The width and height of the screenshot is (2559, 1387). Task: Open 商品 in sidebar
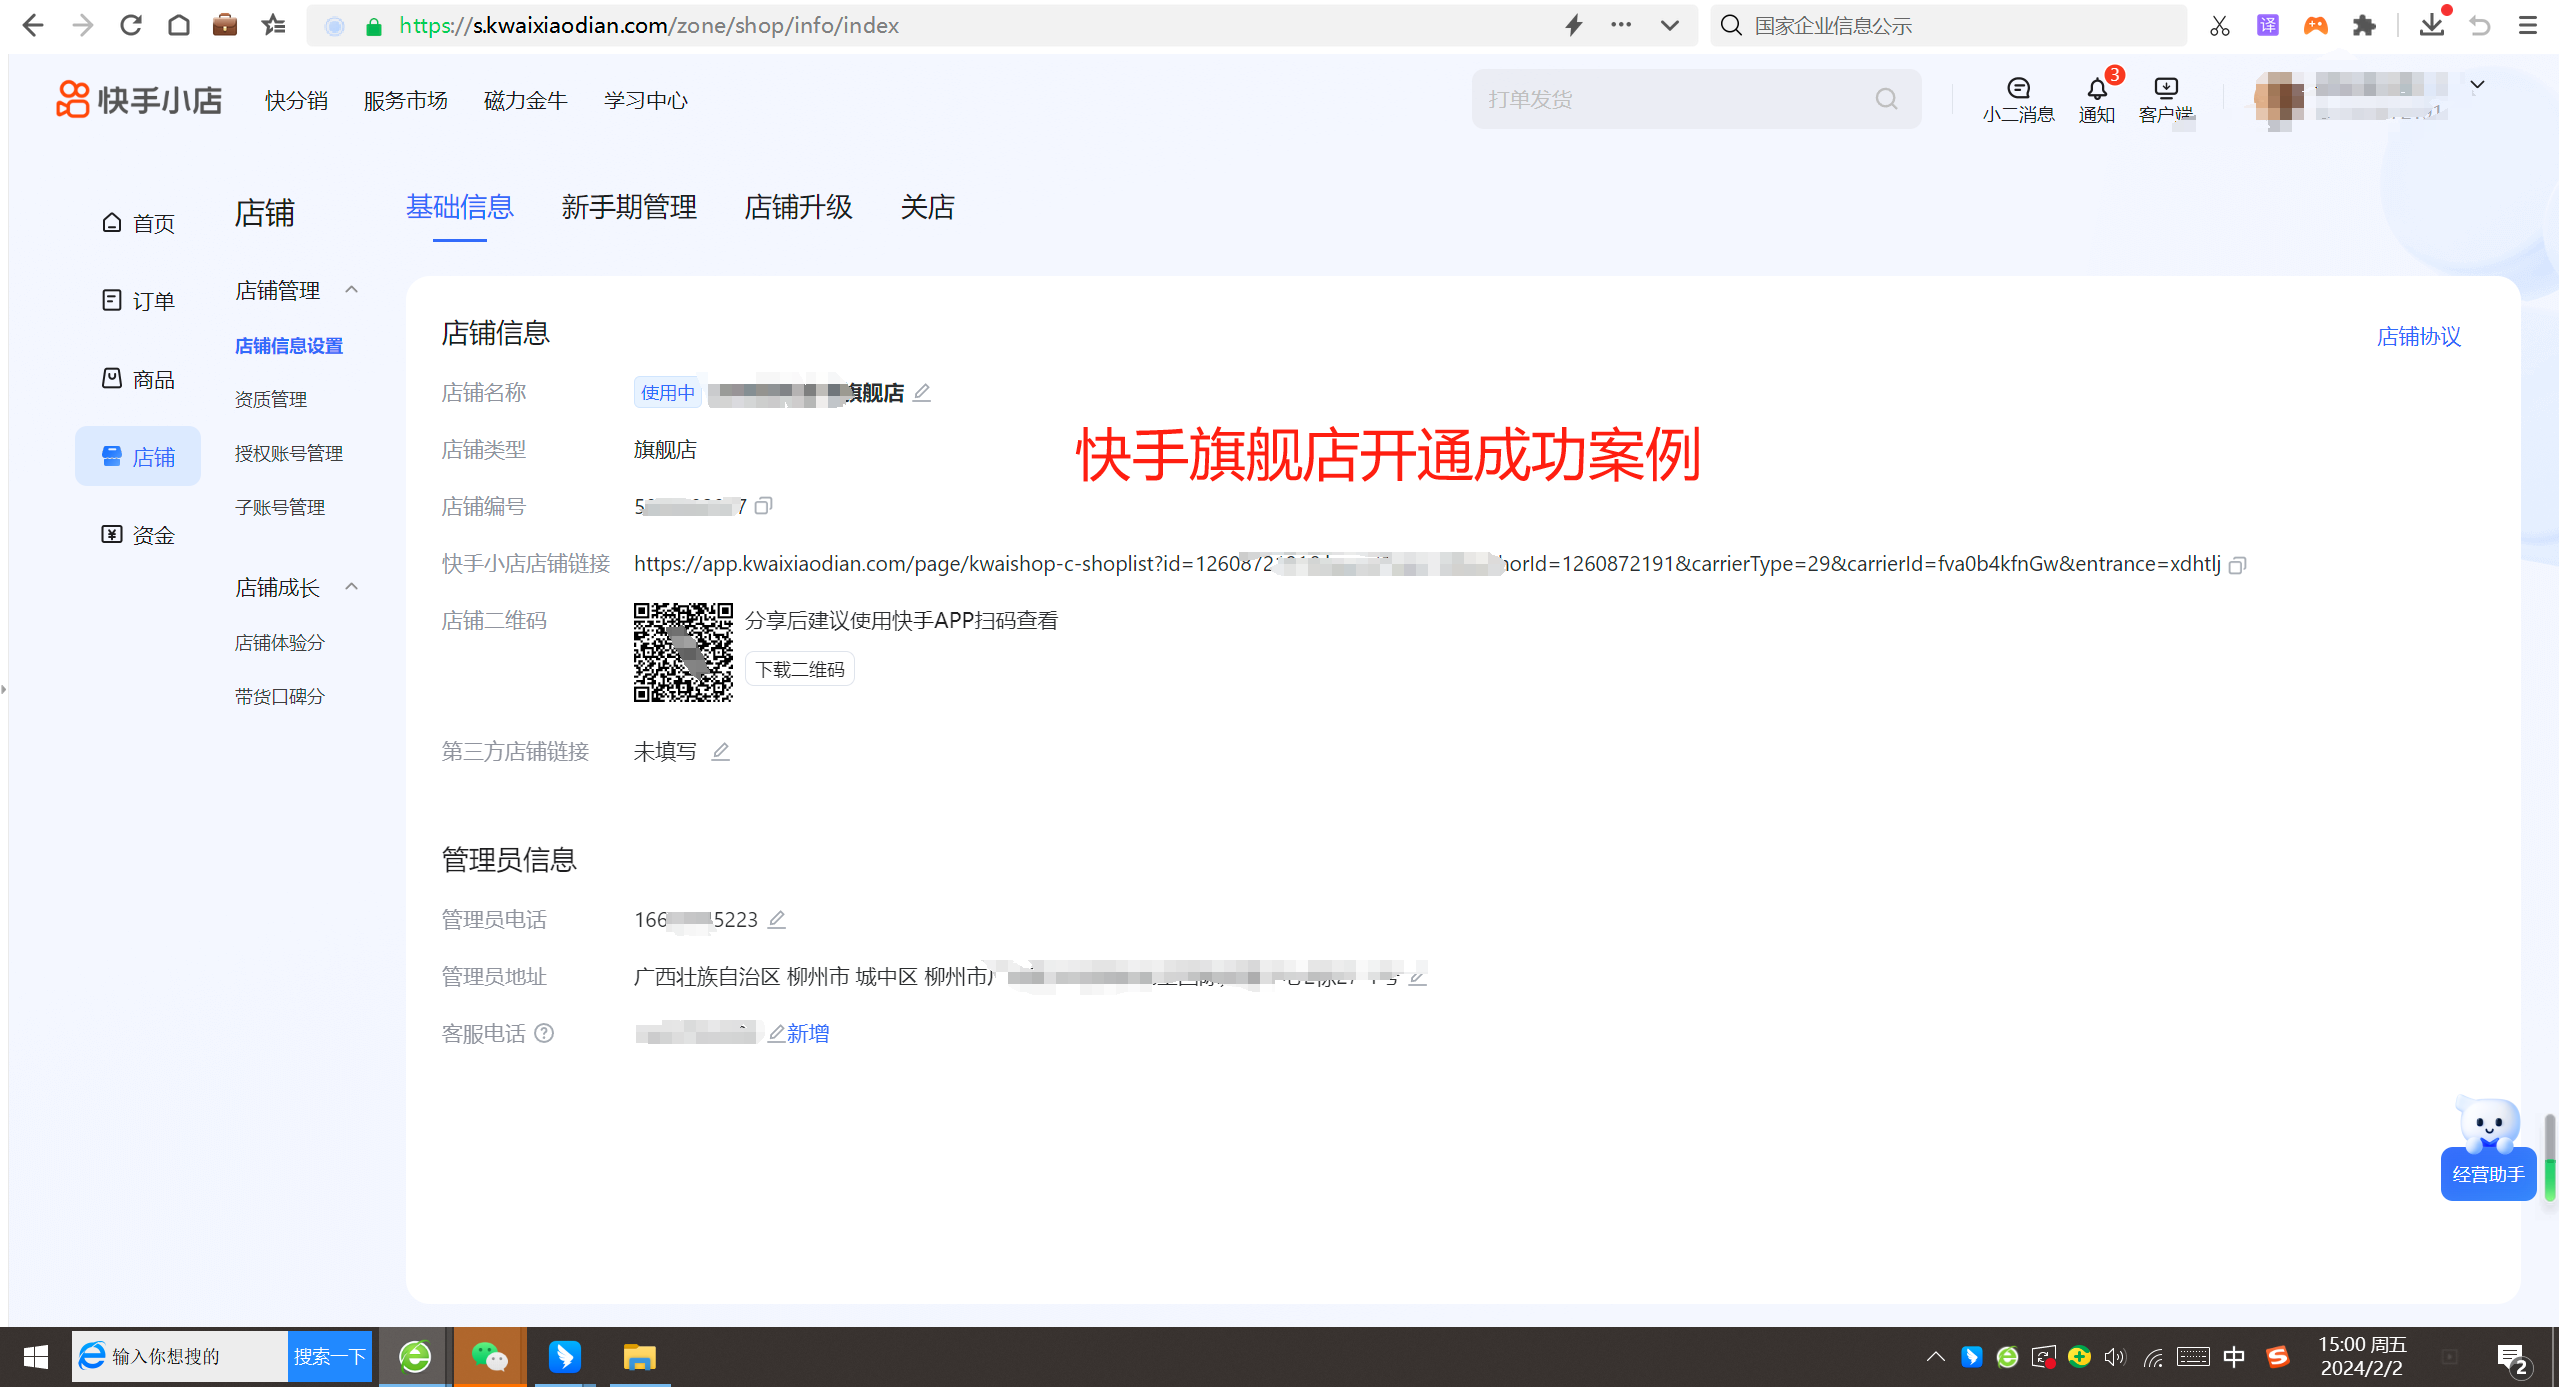[x=138, y=379]
